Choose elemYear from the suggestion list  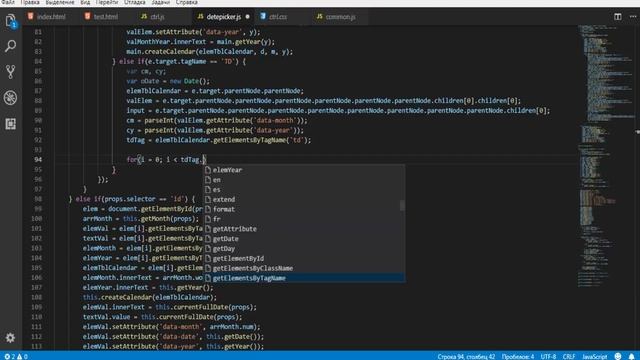pyautogui.click(x=304, y=170)
